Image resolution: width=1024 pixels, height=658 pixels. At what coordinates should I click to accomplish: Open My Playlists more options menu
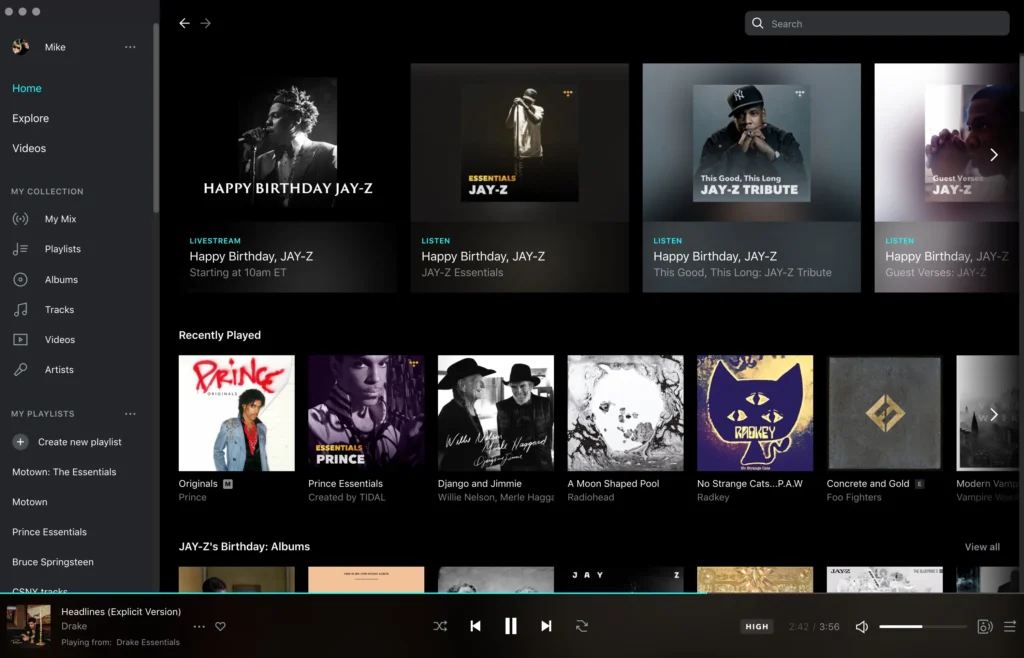(x=130, y=414)
